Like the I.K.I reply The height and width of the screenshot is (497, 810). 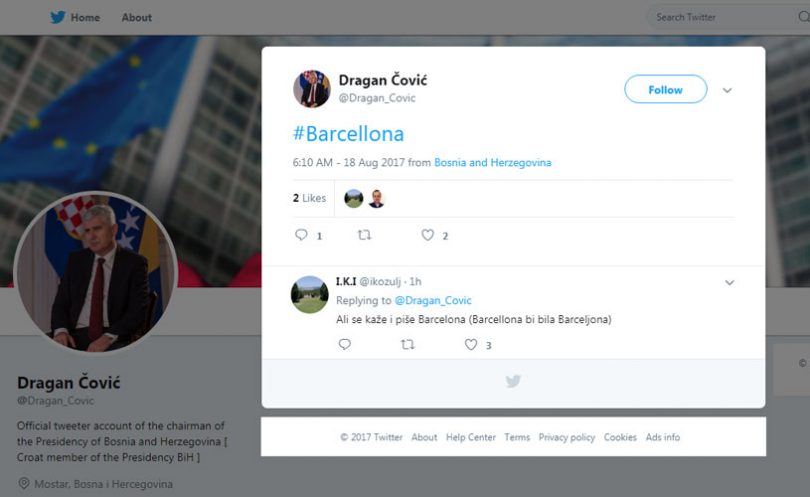point(471,344)
